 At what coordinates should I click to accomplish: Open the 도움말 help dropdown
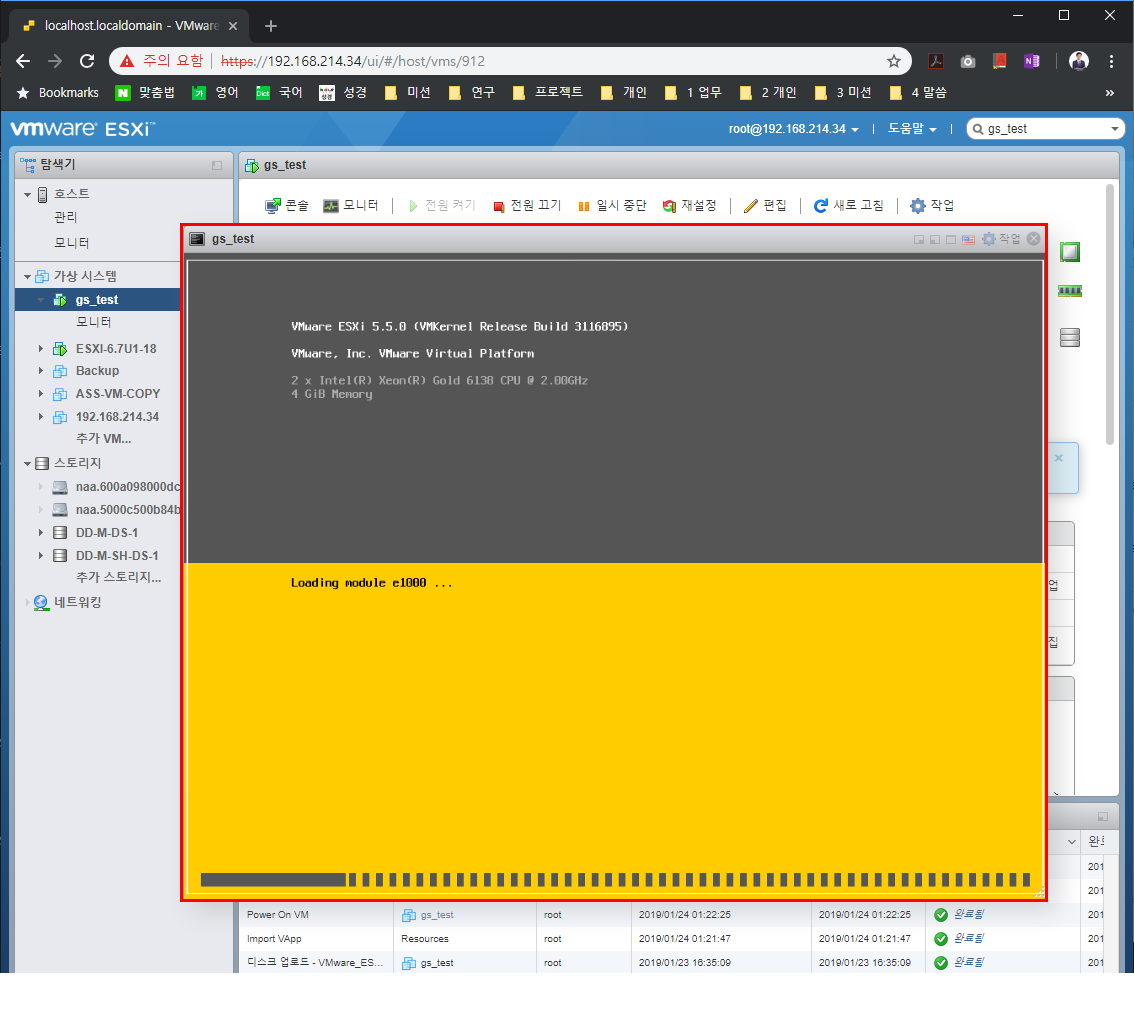(x=912, y=129)
